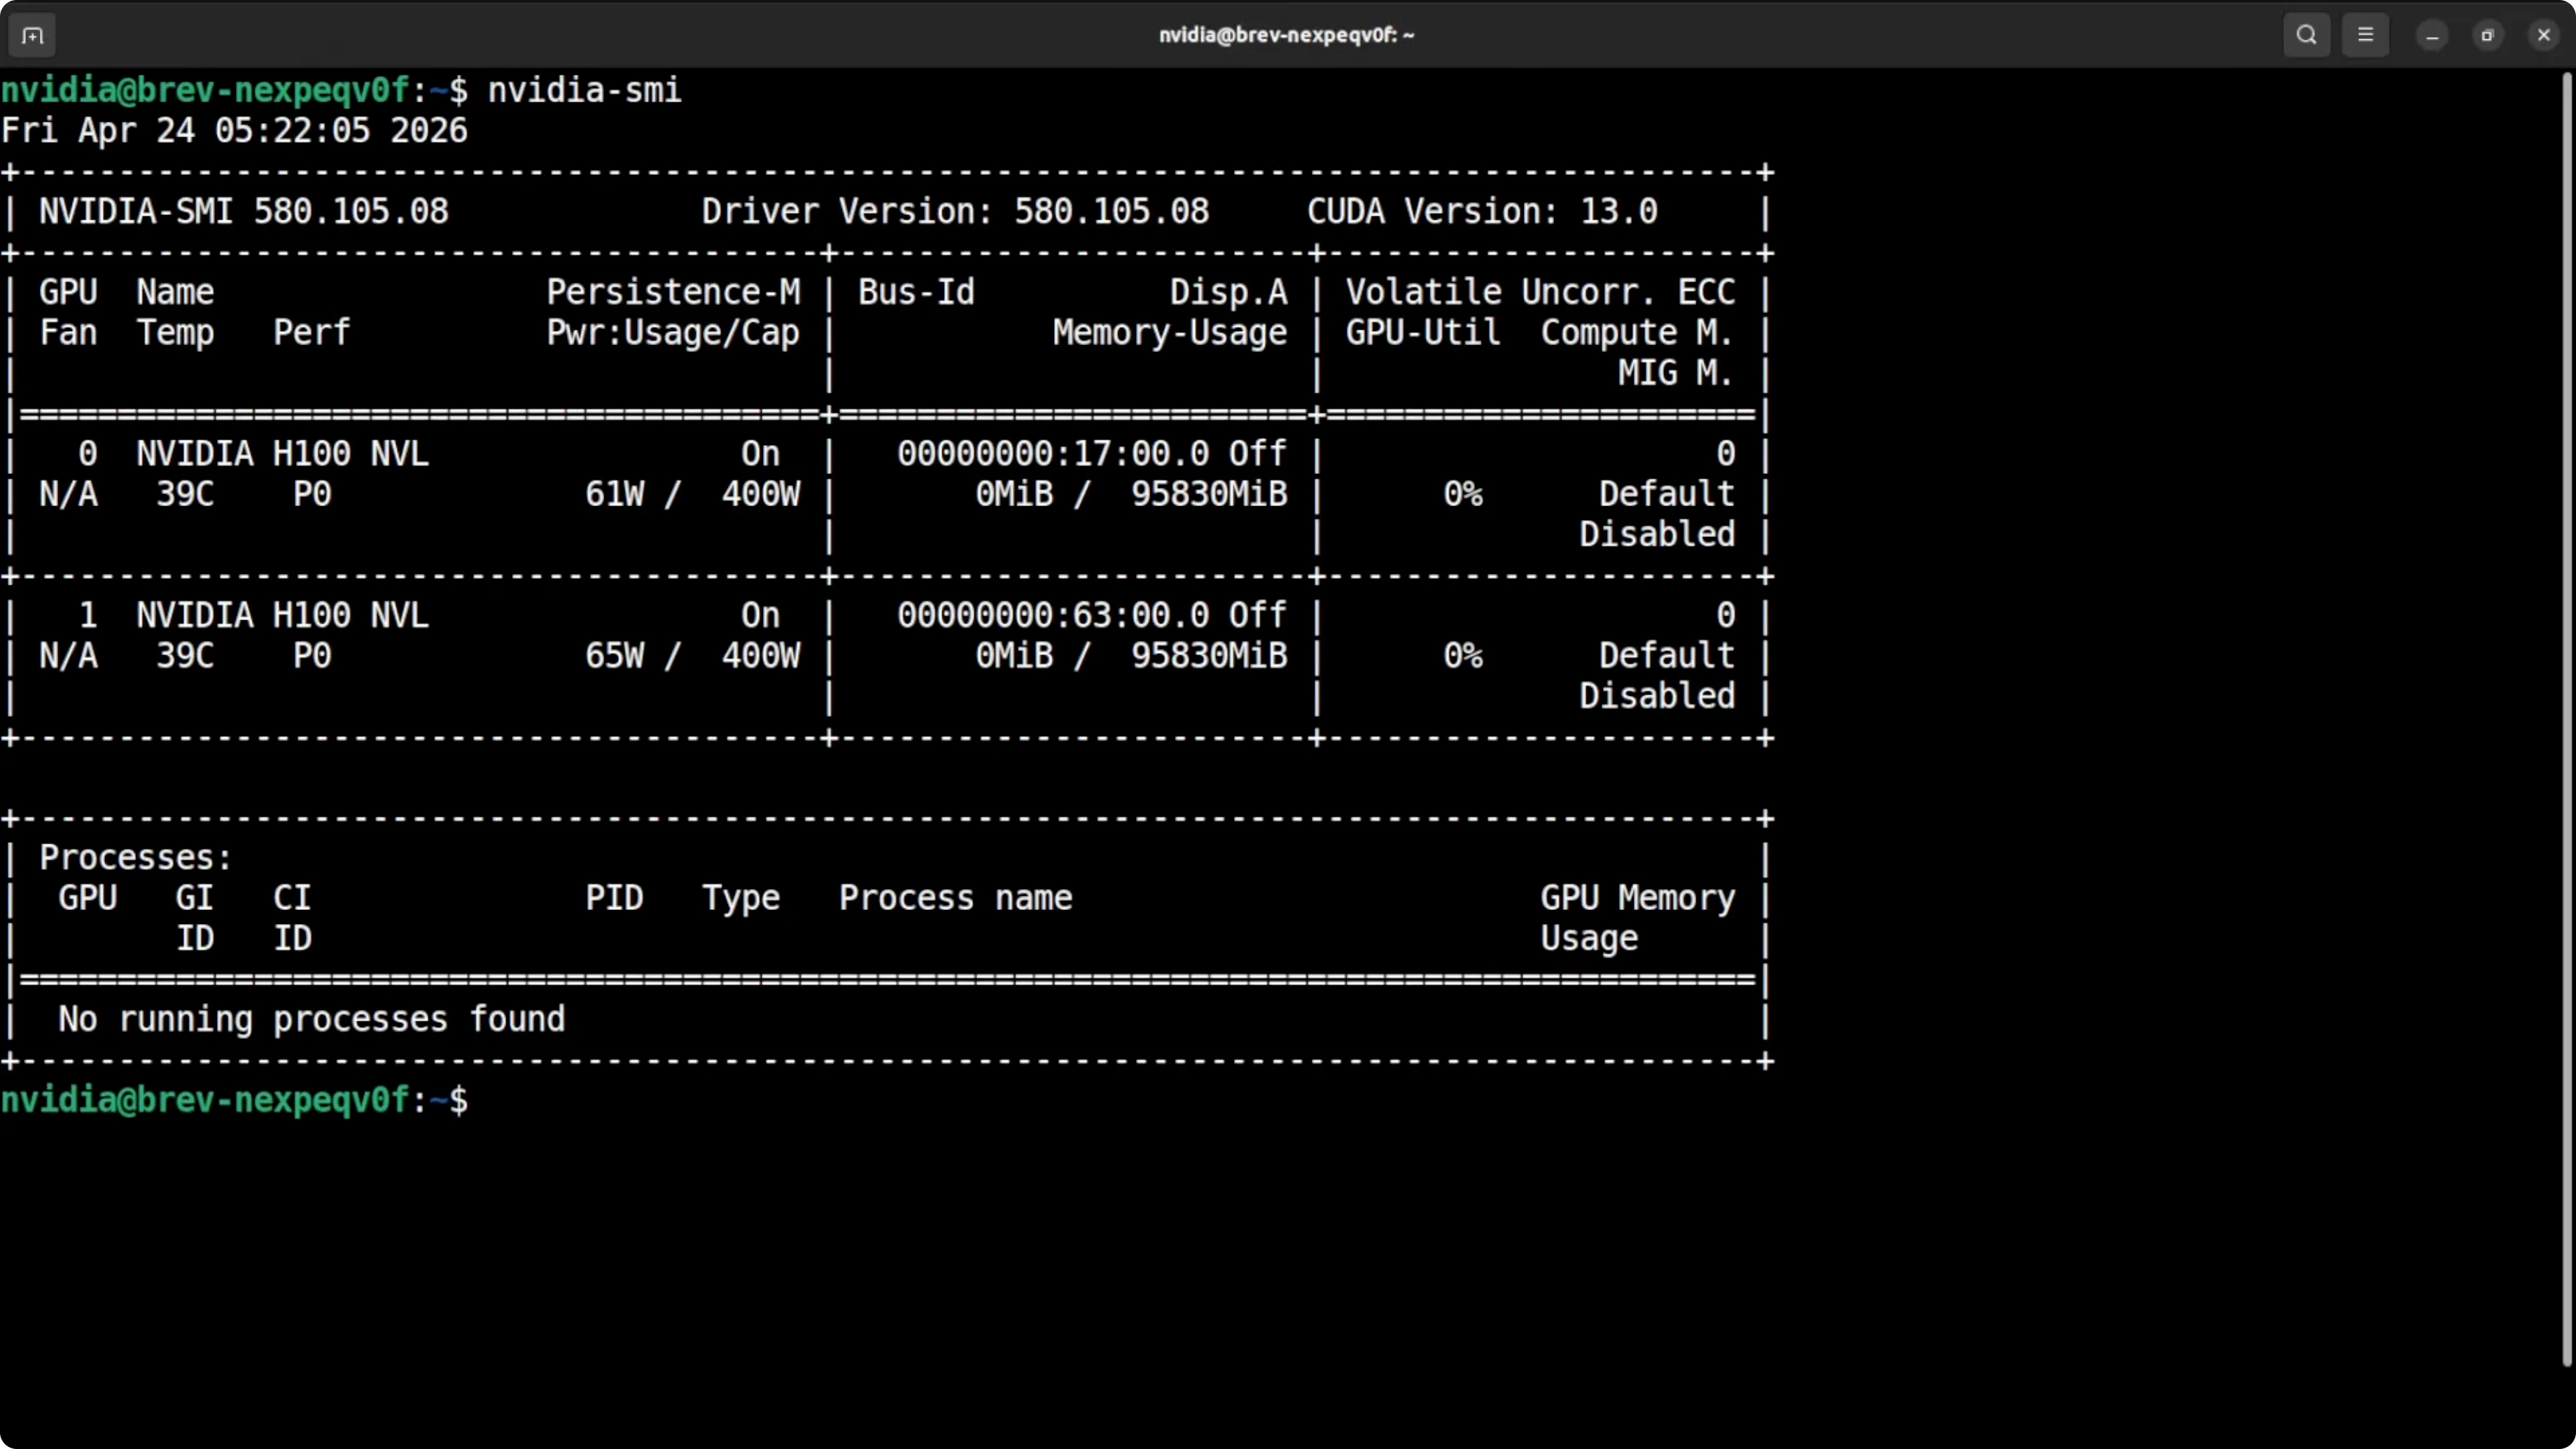Click GPU 1 name NVIDIA H100 NVL

282,616
